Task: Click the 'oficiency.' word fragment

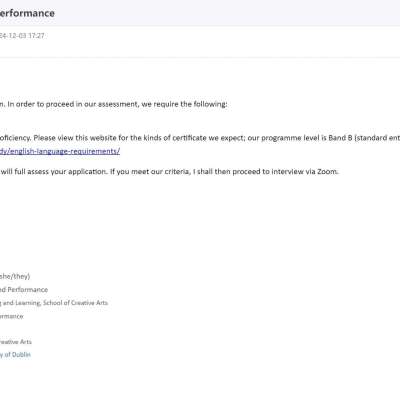Action: pyautogui.click(x=15, y=138)
